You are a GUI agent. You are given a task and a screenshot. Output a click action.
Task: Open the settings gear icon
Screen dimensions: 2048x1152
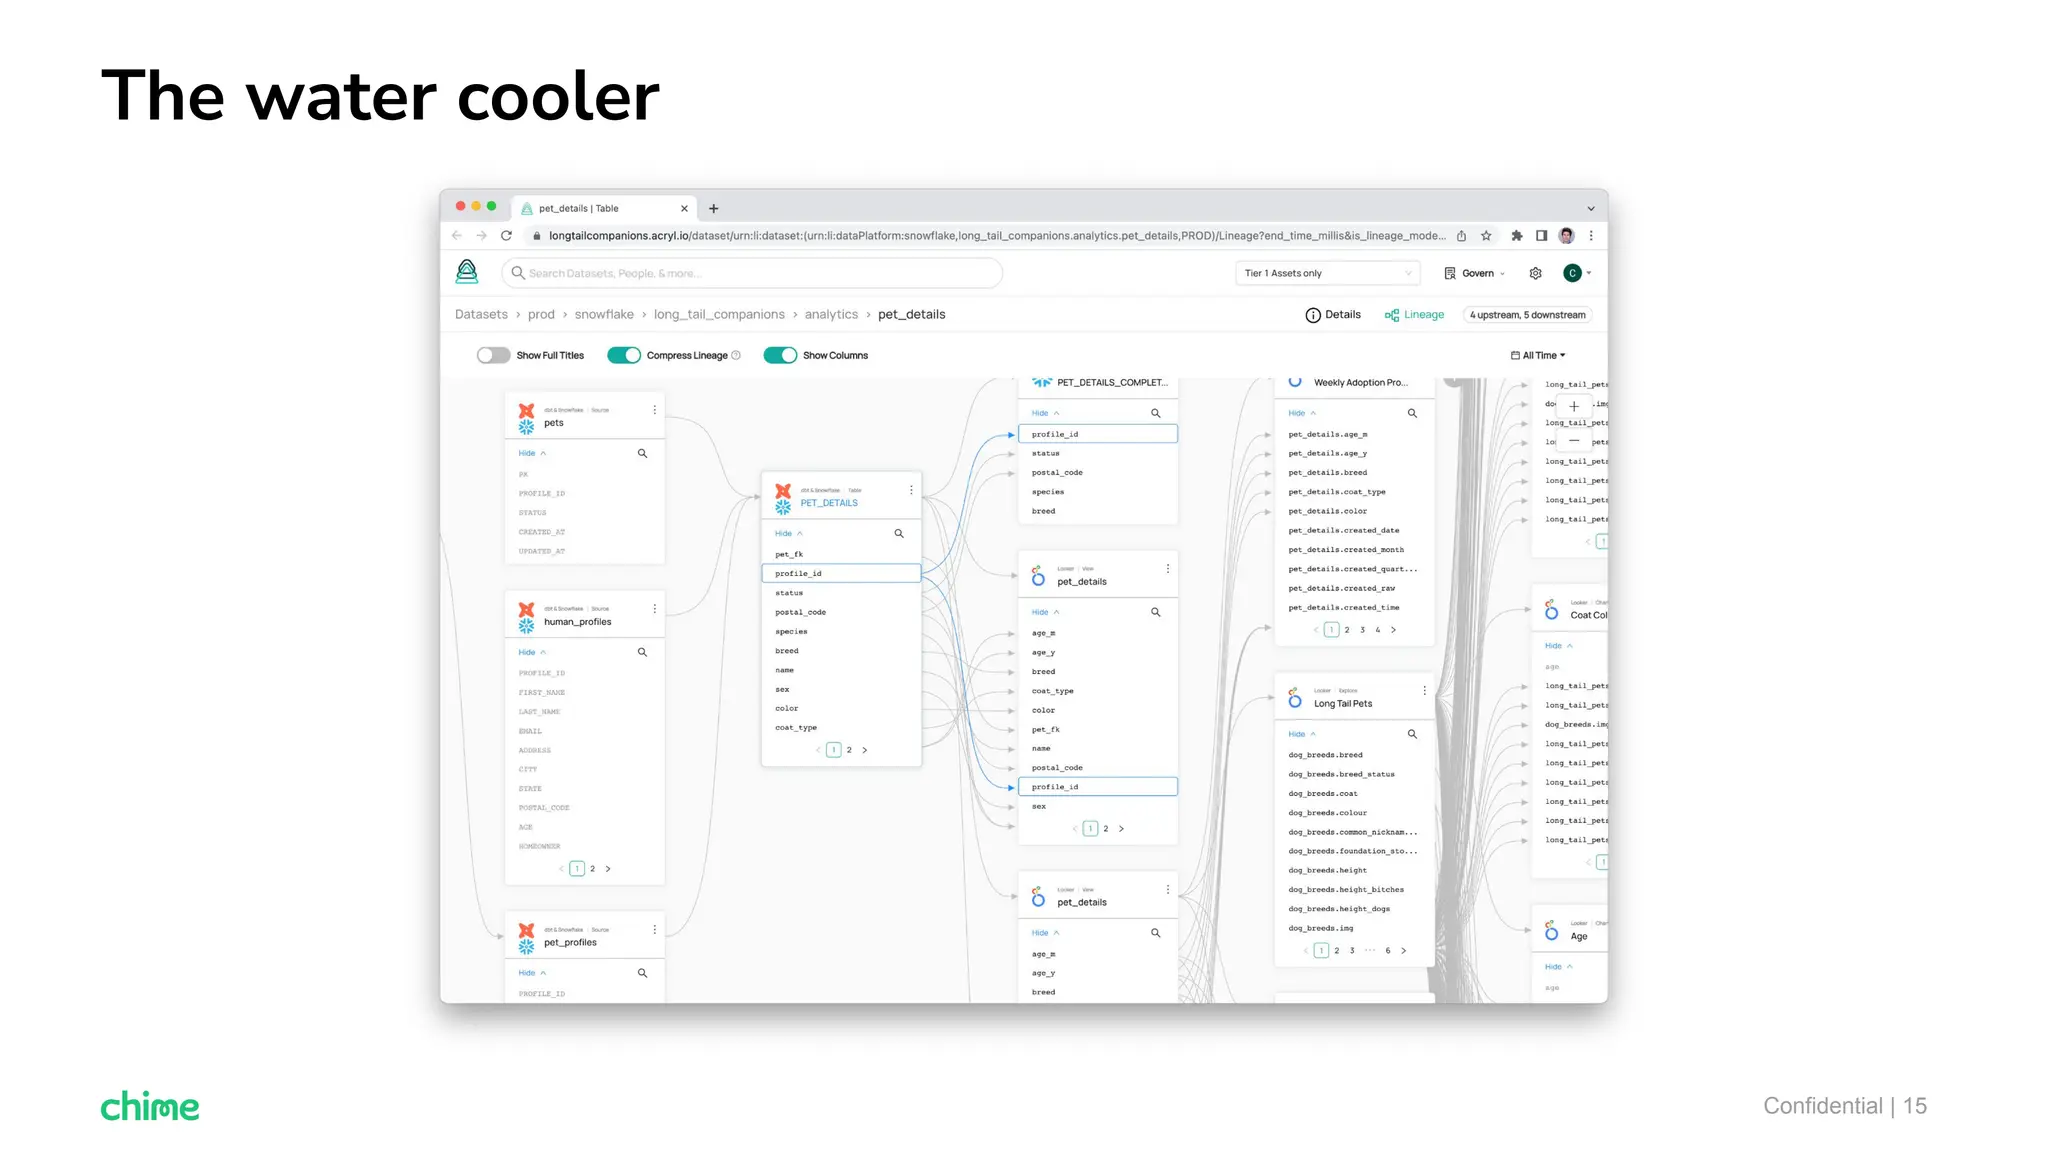tap(1535, 273)
